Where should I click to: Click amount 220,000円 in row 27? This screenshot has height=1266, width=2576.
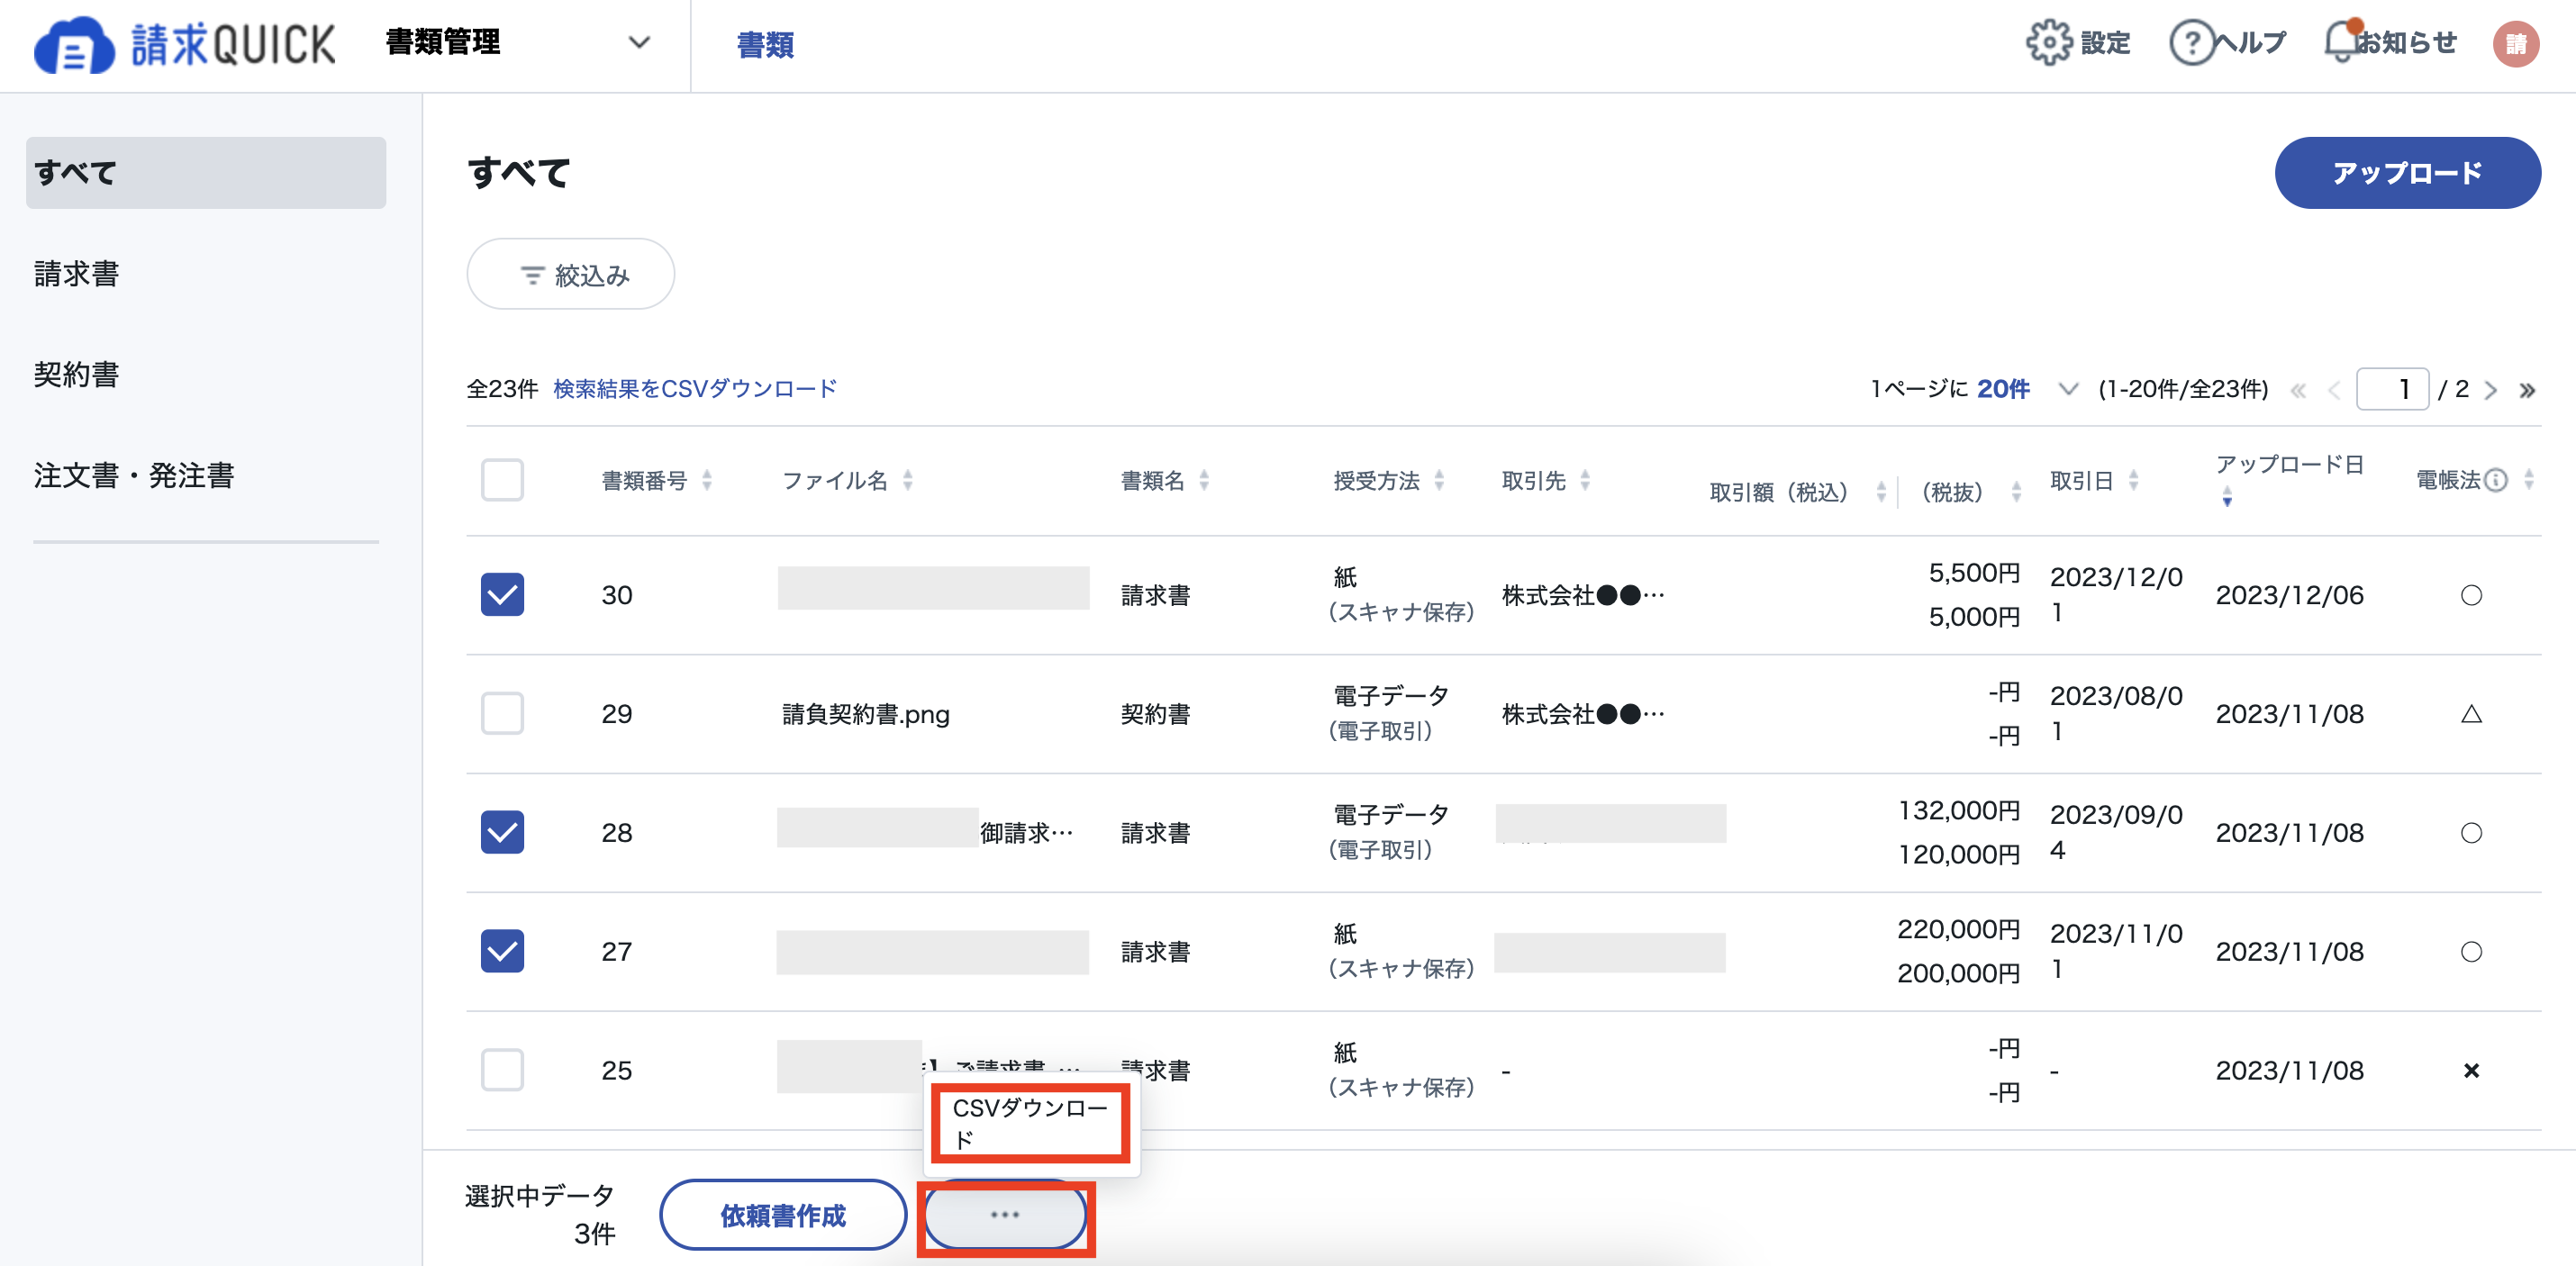1959,929
